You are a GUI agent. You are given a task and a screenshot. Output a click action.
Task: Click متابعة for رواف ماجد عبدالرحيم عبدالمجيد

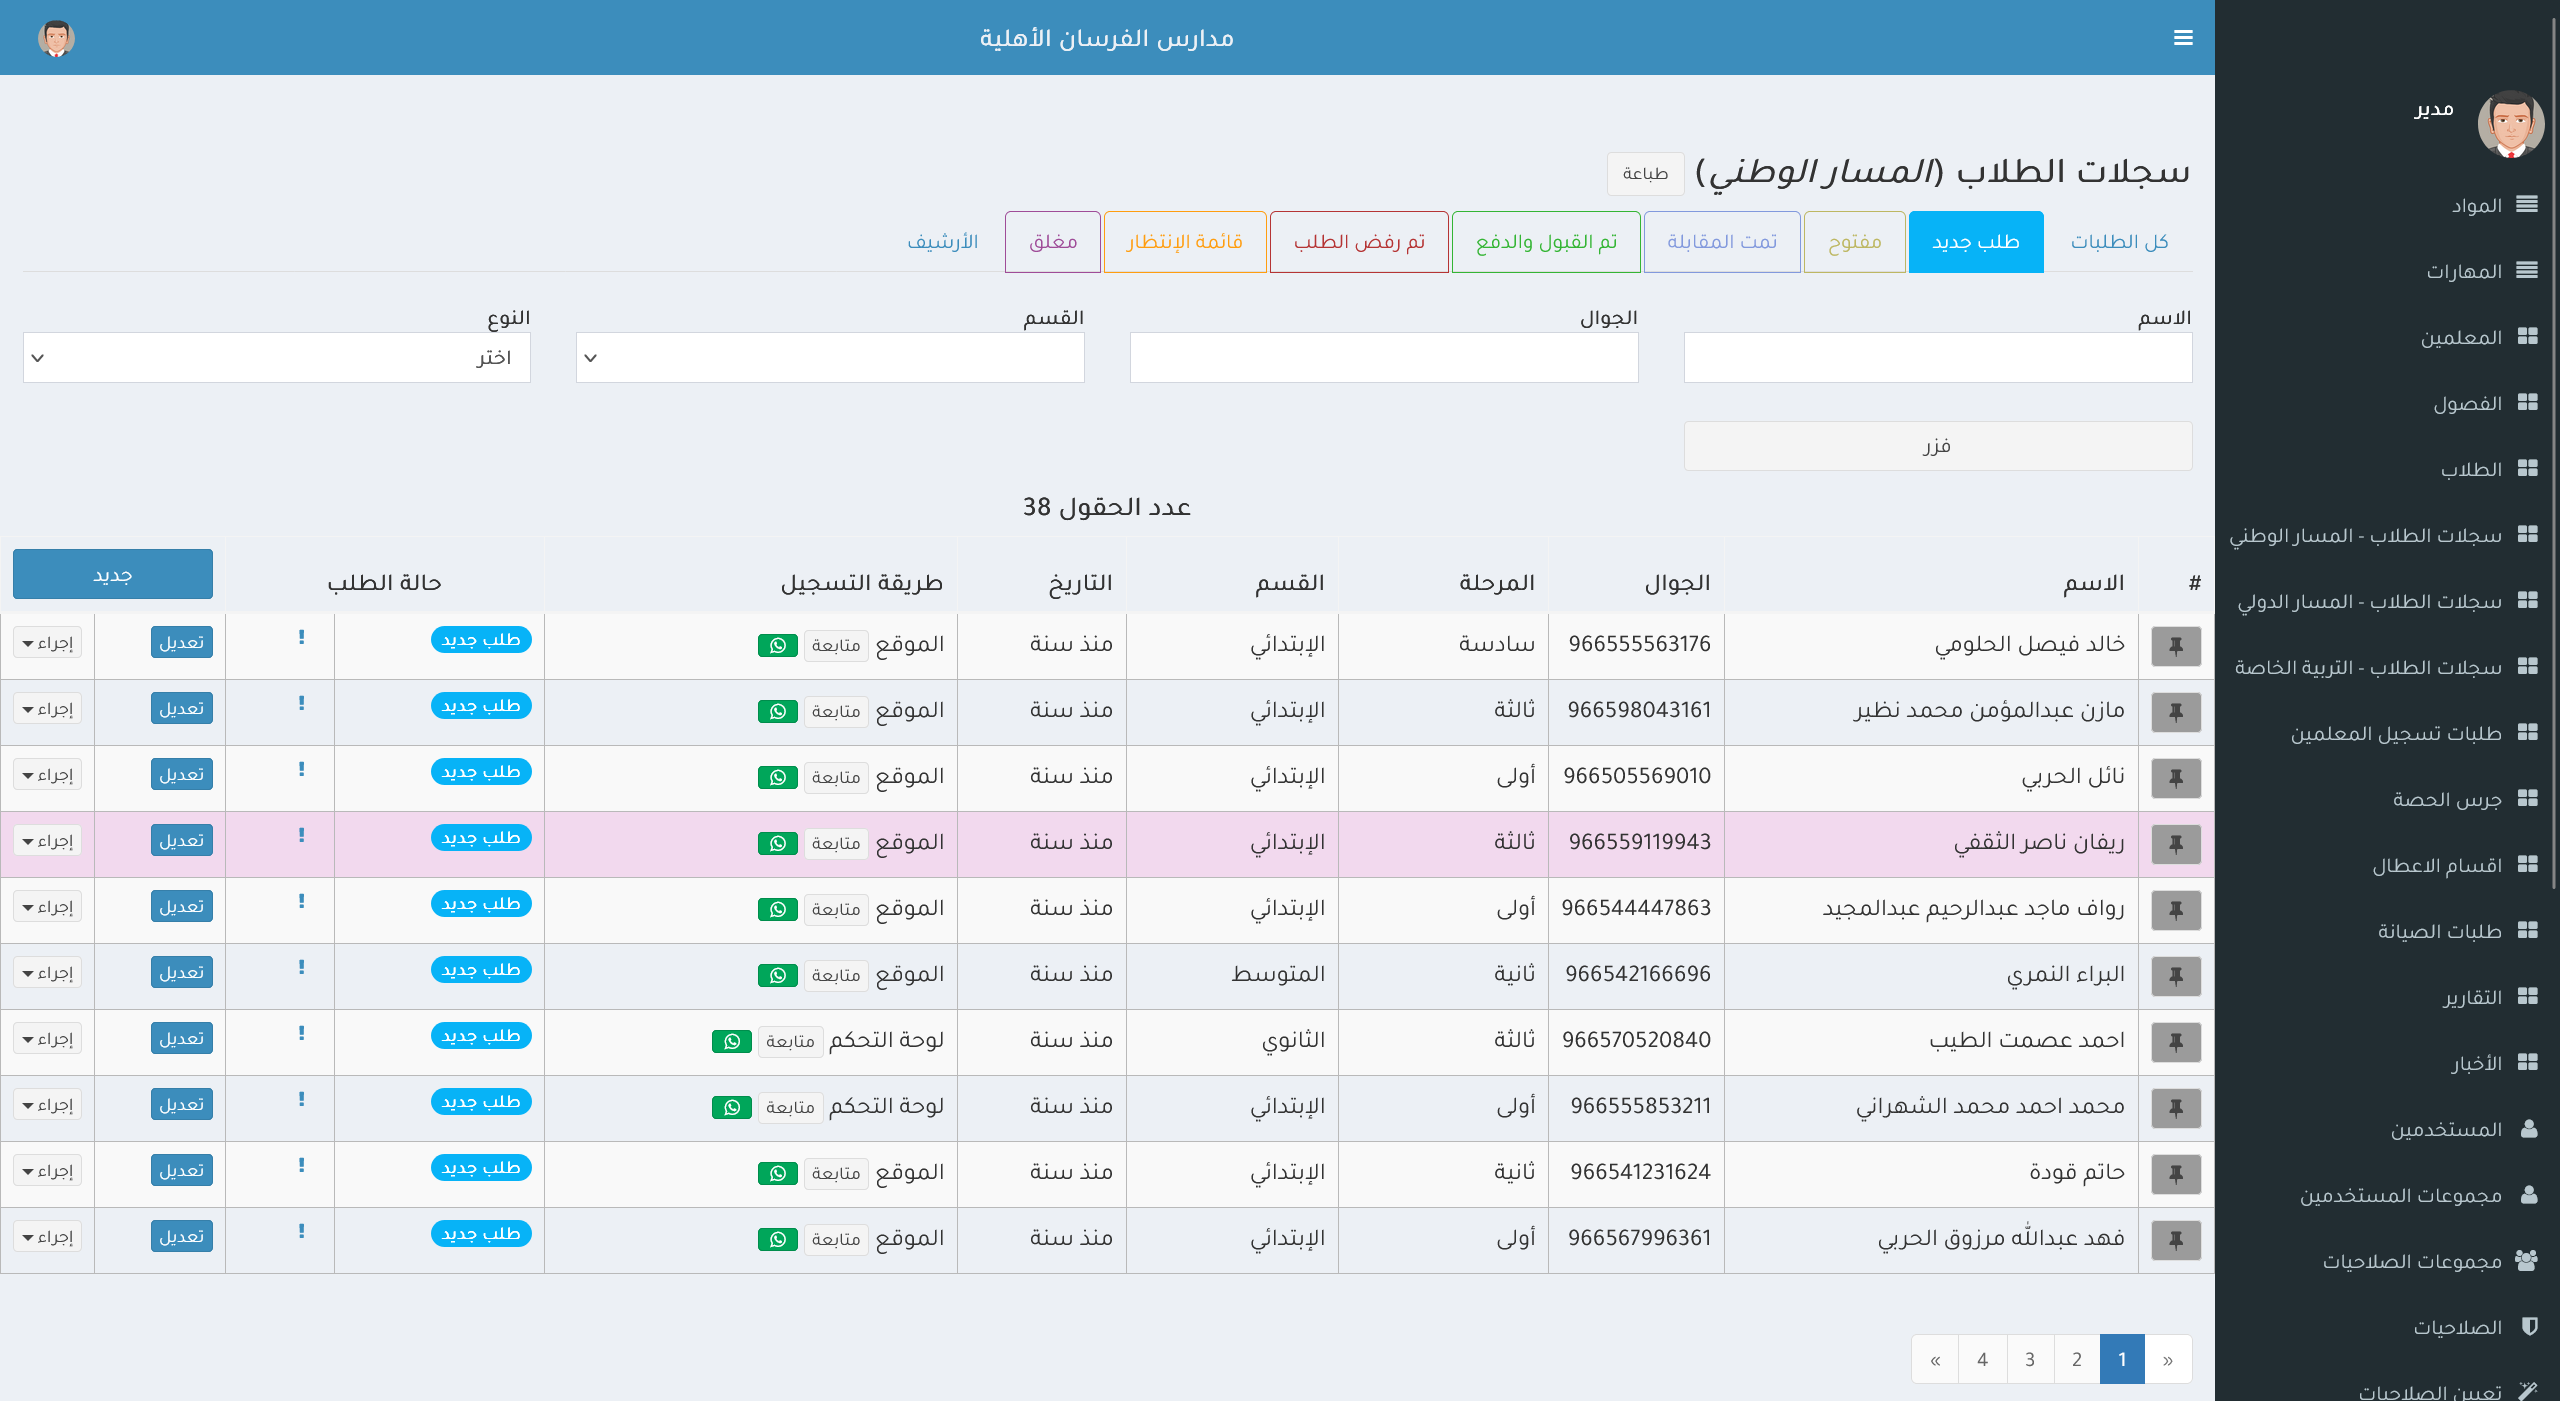pos(836,909)
